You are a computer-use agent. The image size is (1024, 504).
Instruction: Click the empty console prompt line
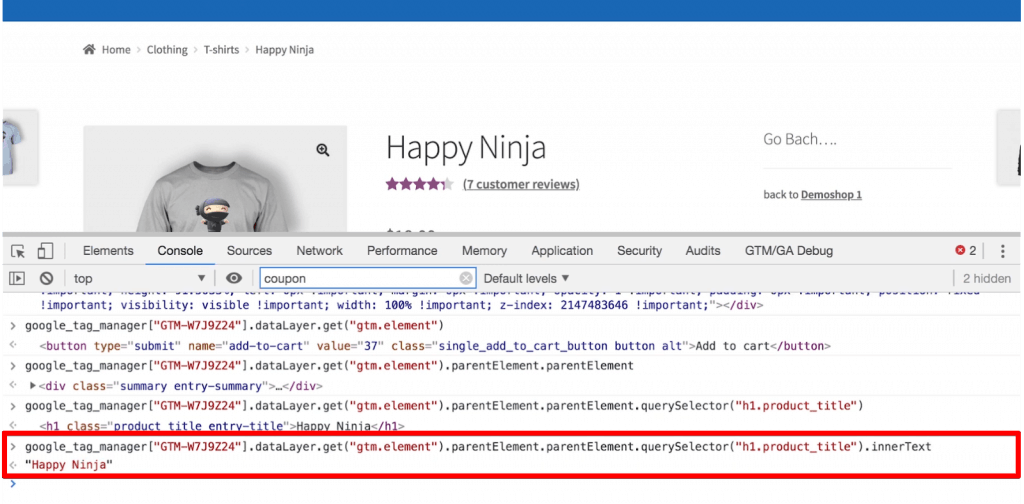pos(512,485)
